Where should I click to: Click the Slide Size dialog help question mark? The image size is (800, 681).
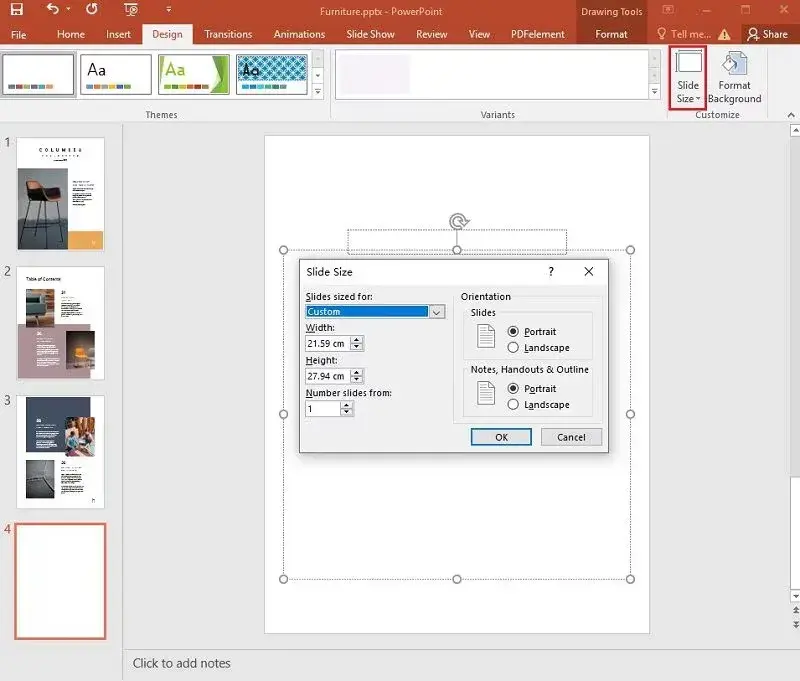551,271
